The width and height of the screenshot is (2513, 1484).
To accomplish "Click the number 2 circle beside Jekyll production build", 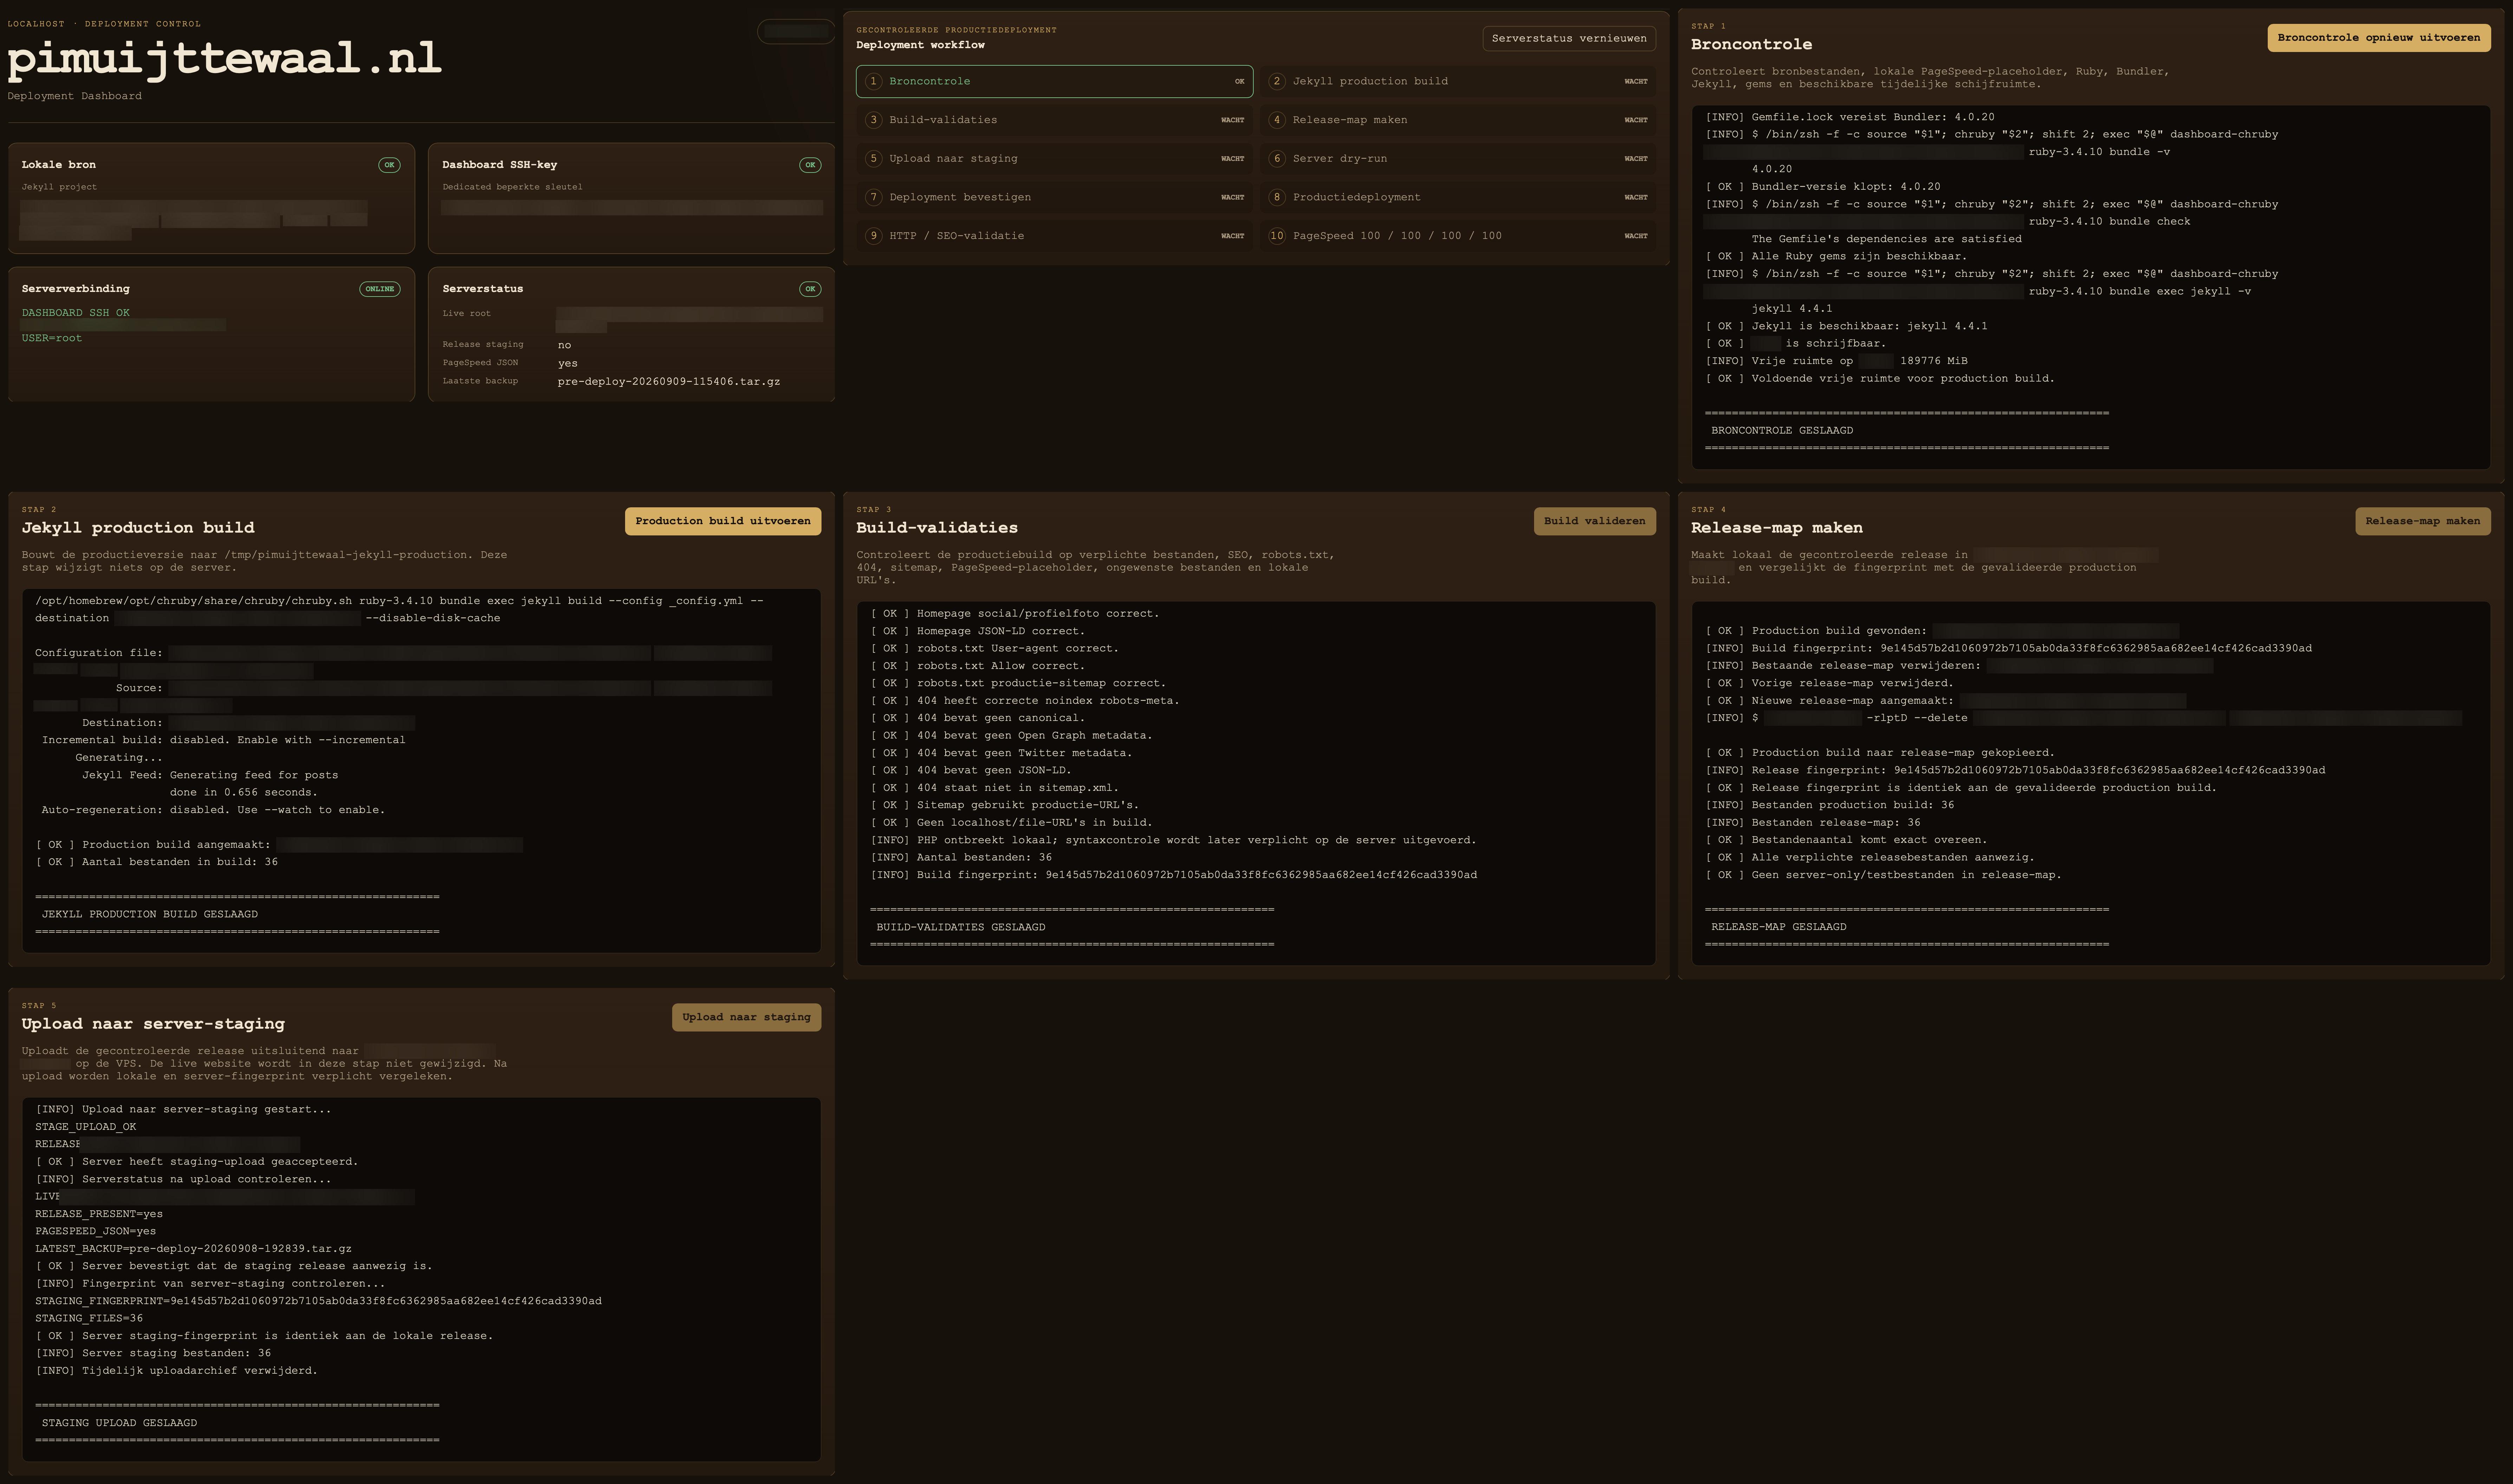I will 1277,81.
